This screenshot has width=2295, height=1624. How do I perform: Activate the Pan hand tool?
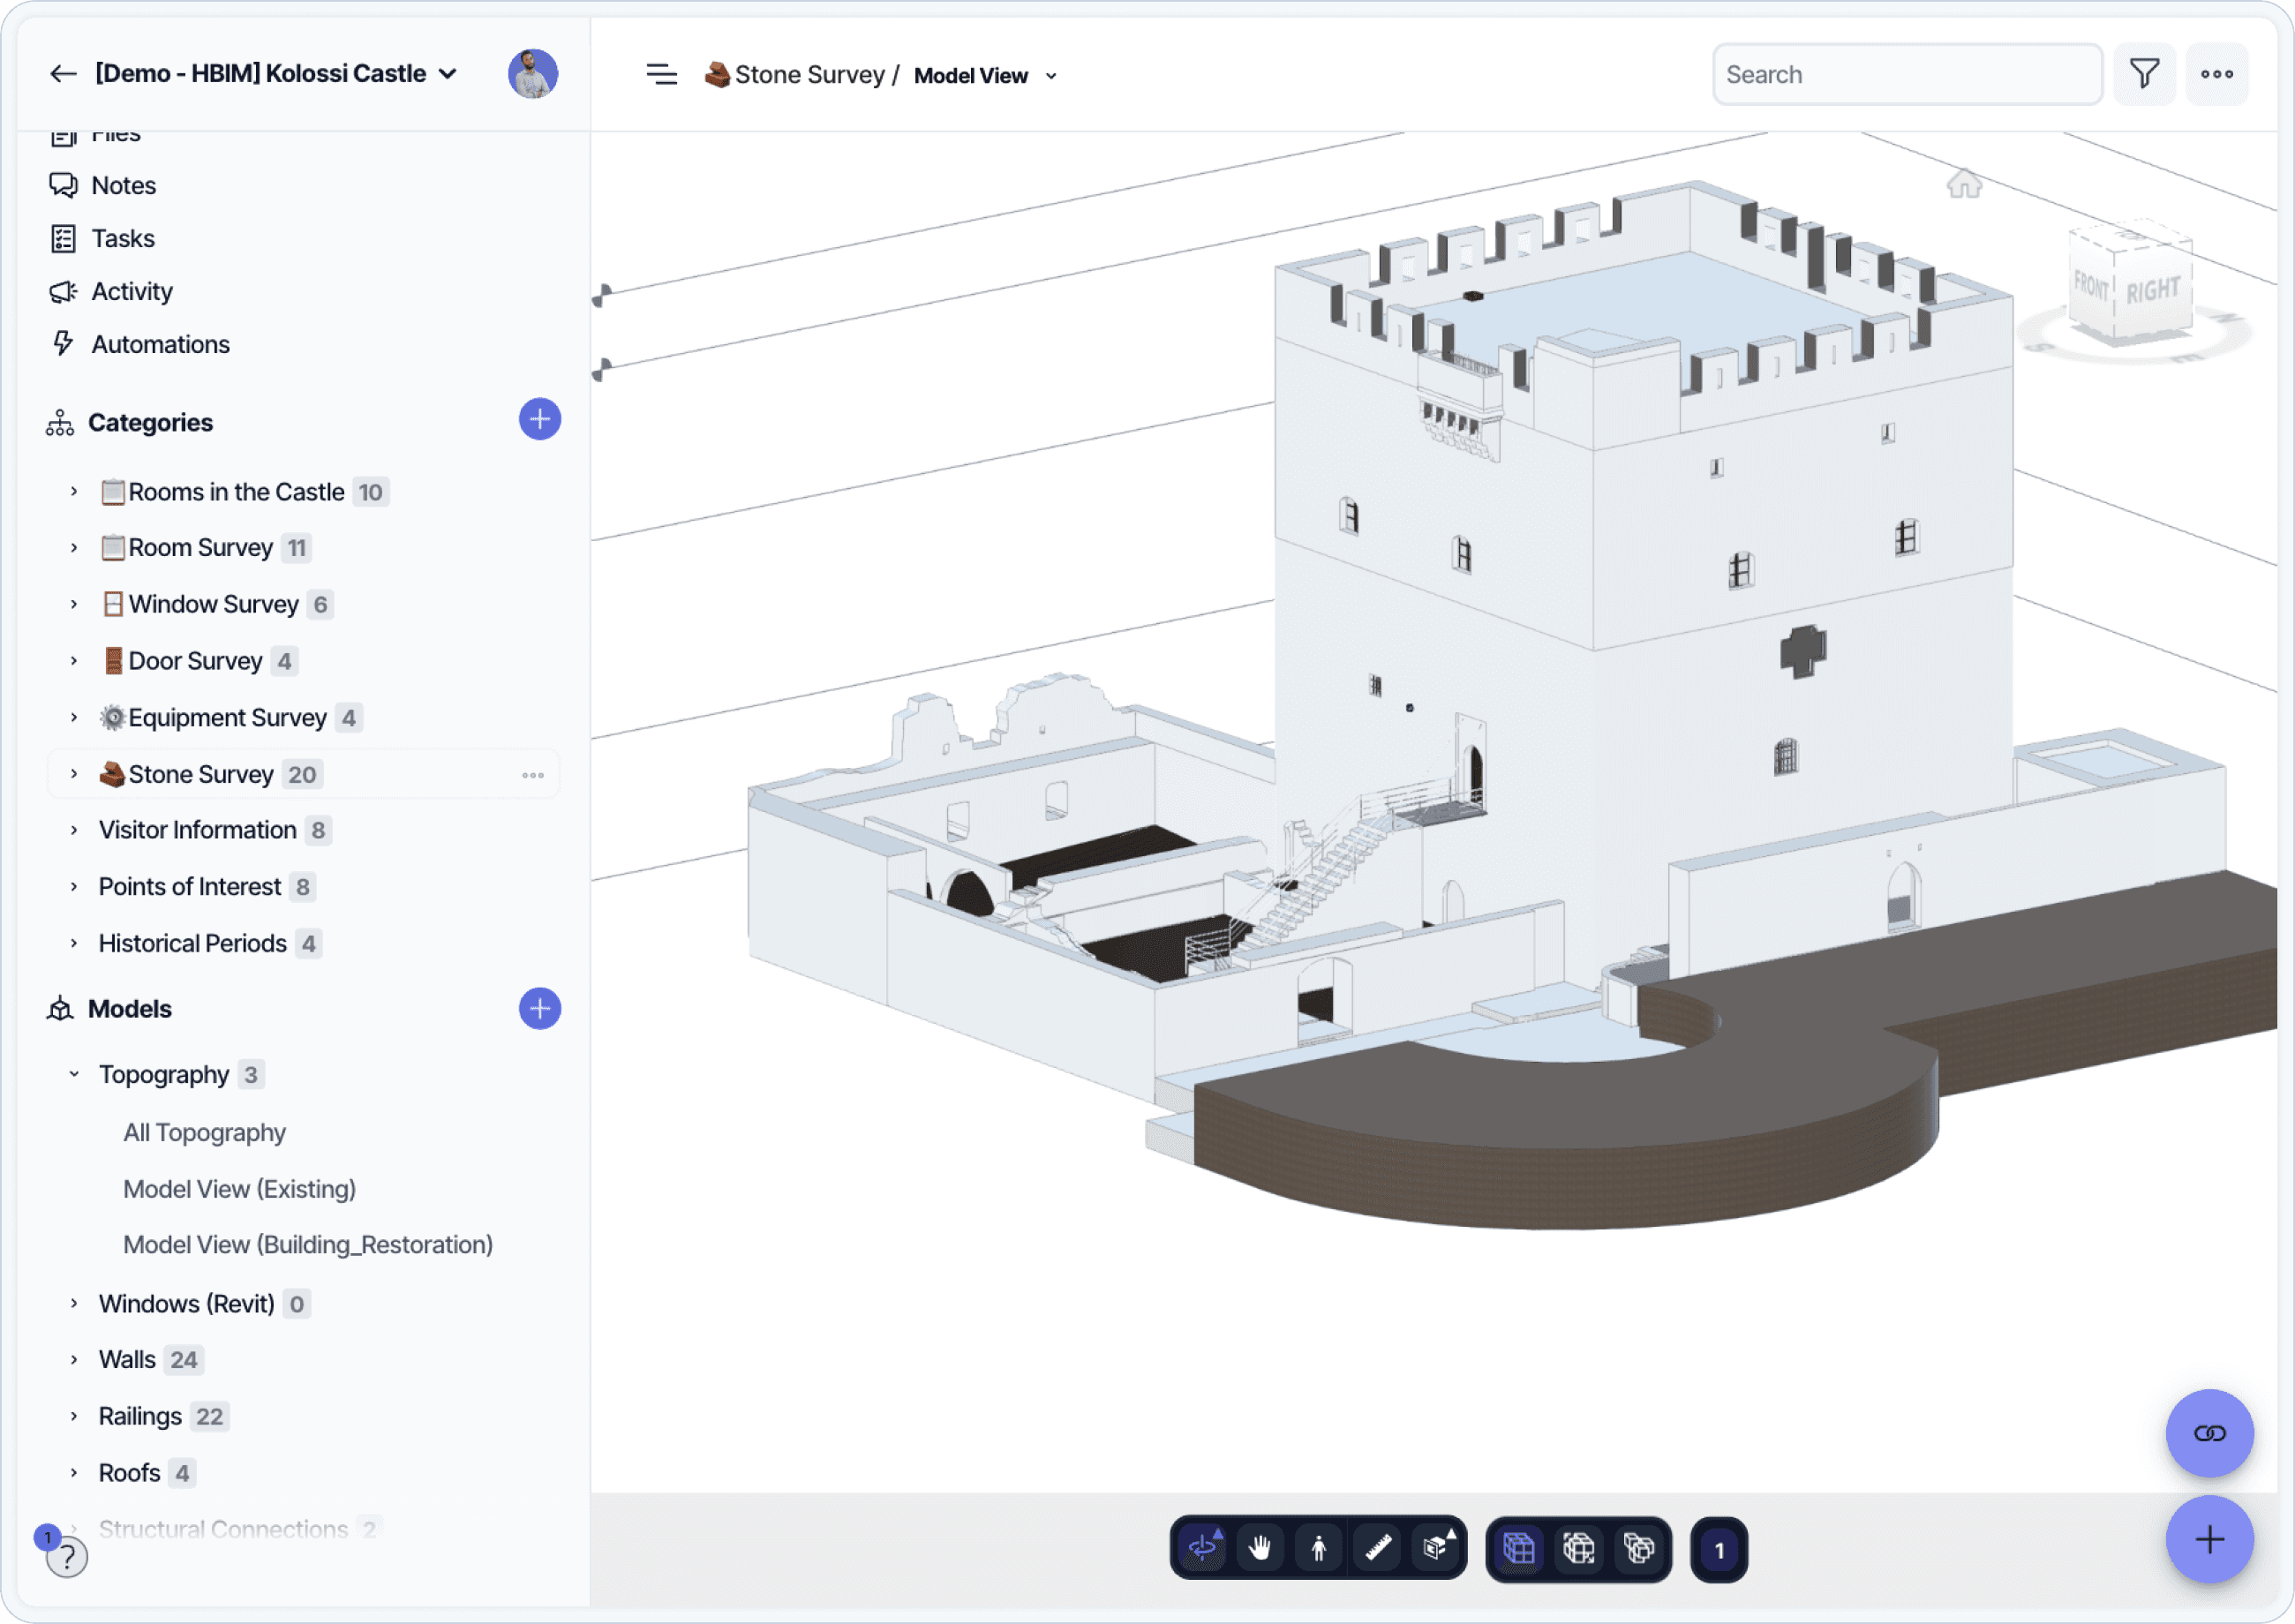1261,1548
